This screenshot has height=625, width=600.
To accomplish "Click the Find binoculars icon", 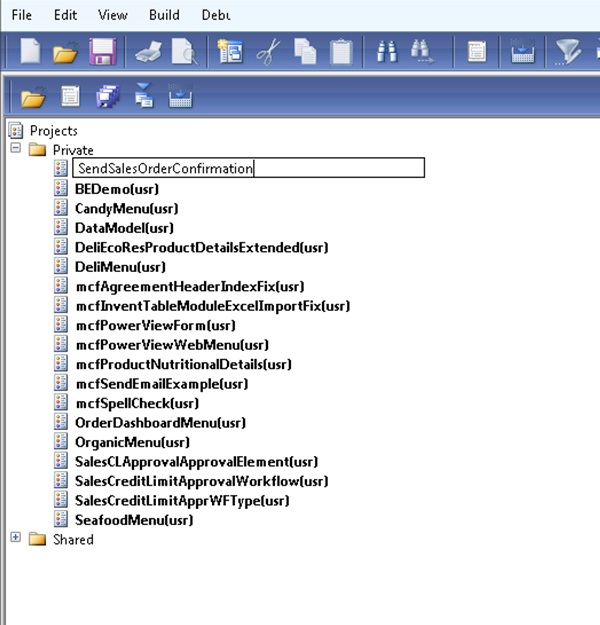I will click(387, 52).
